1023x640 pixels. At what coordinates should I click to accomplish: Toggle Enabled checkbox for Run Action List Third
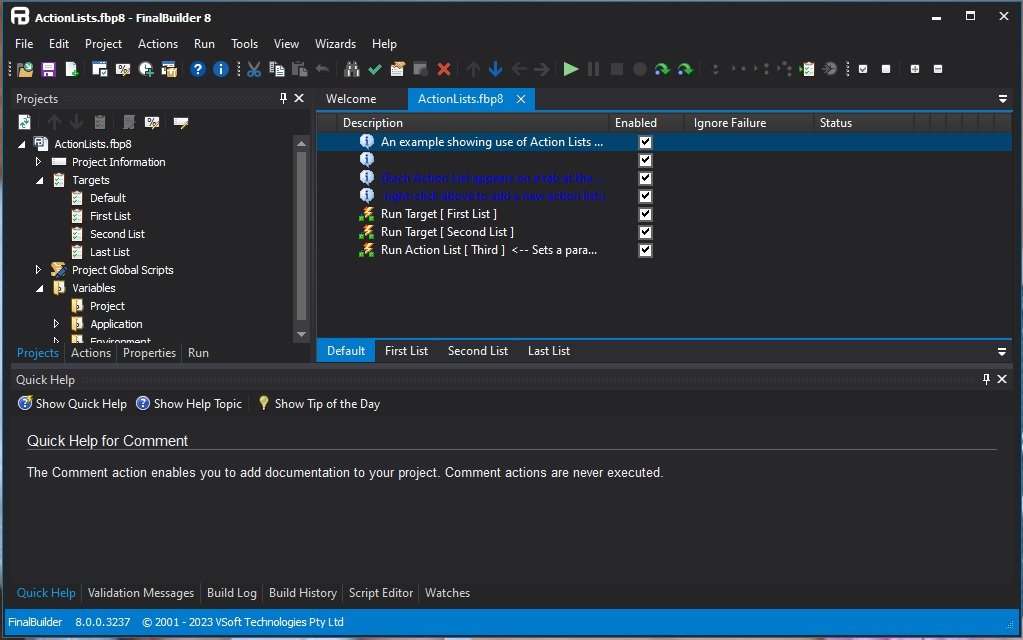645,250
